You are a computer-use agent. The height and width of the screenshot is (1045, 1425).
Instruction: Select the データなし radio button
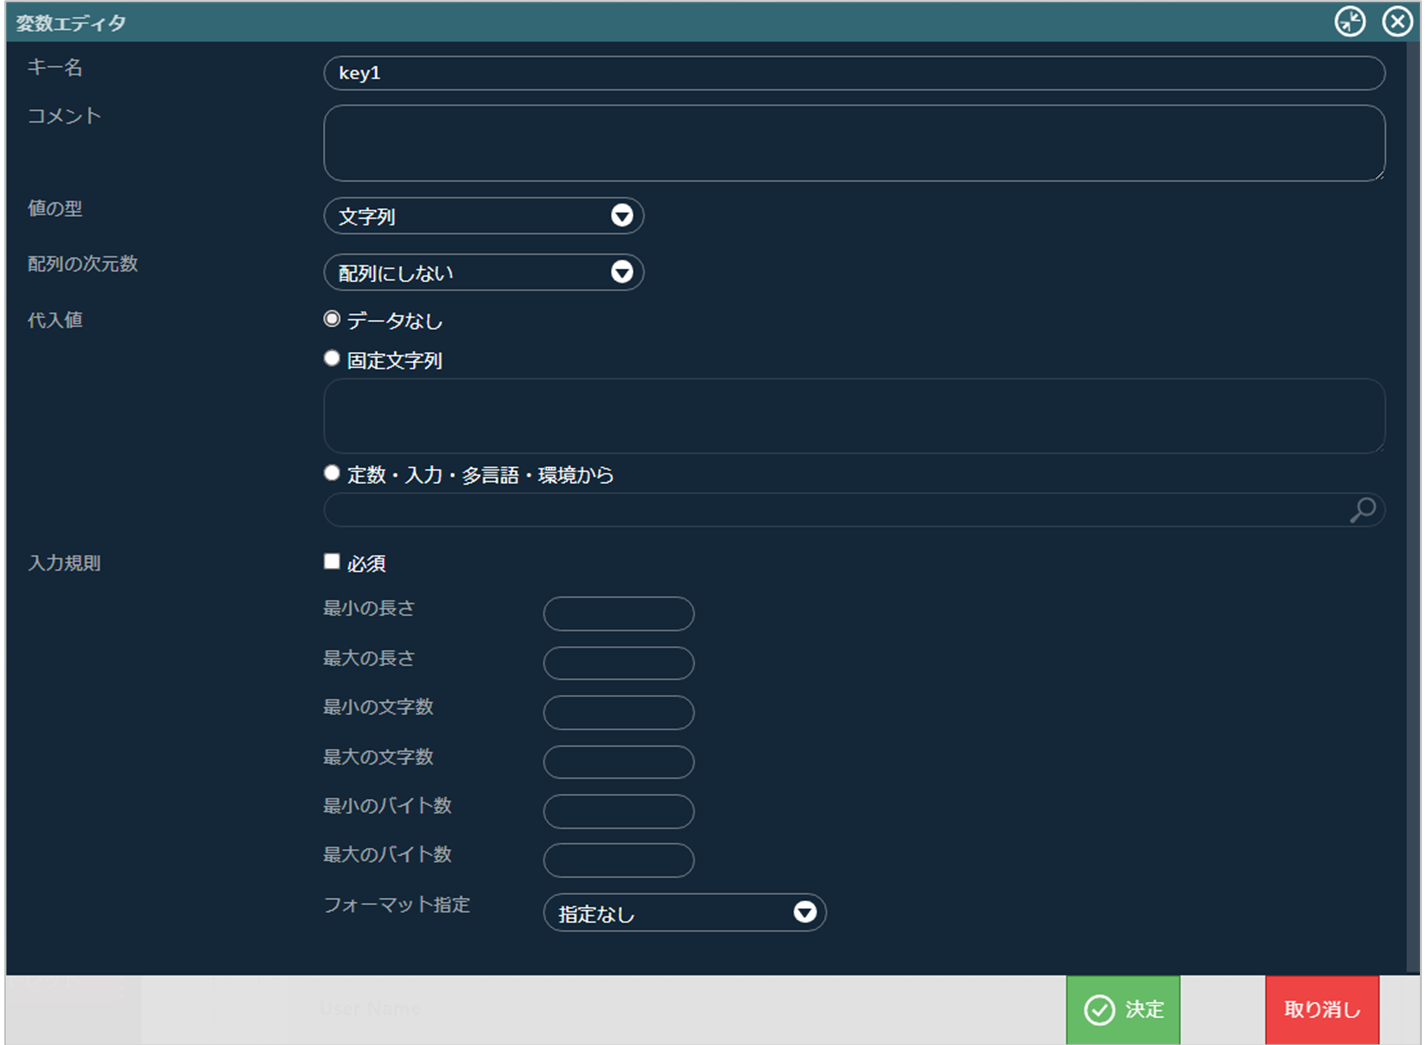pos(332,319)
